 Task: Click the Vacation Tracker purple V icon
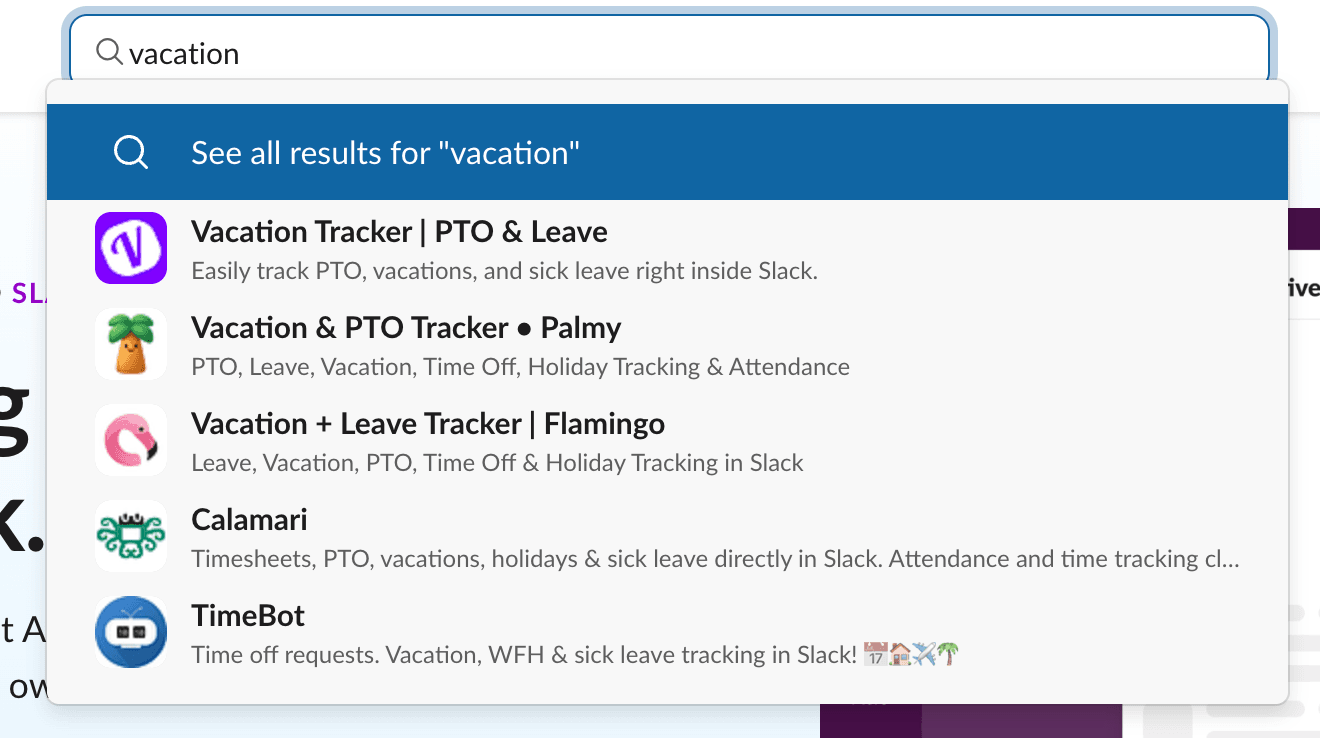tap(131, 248)
